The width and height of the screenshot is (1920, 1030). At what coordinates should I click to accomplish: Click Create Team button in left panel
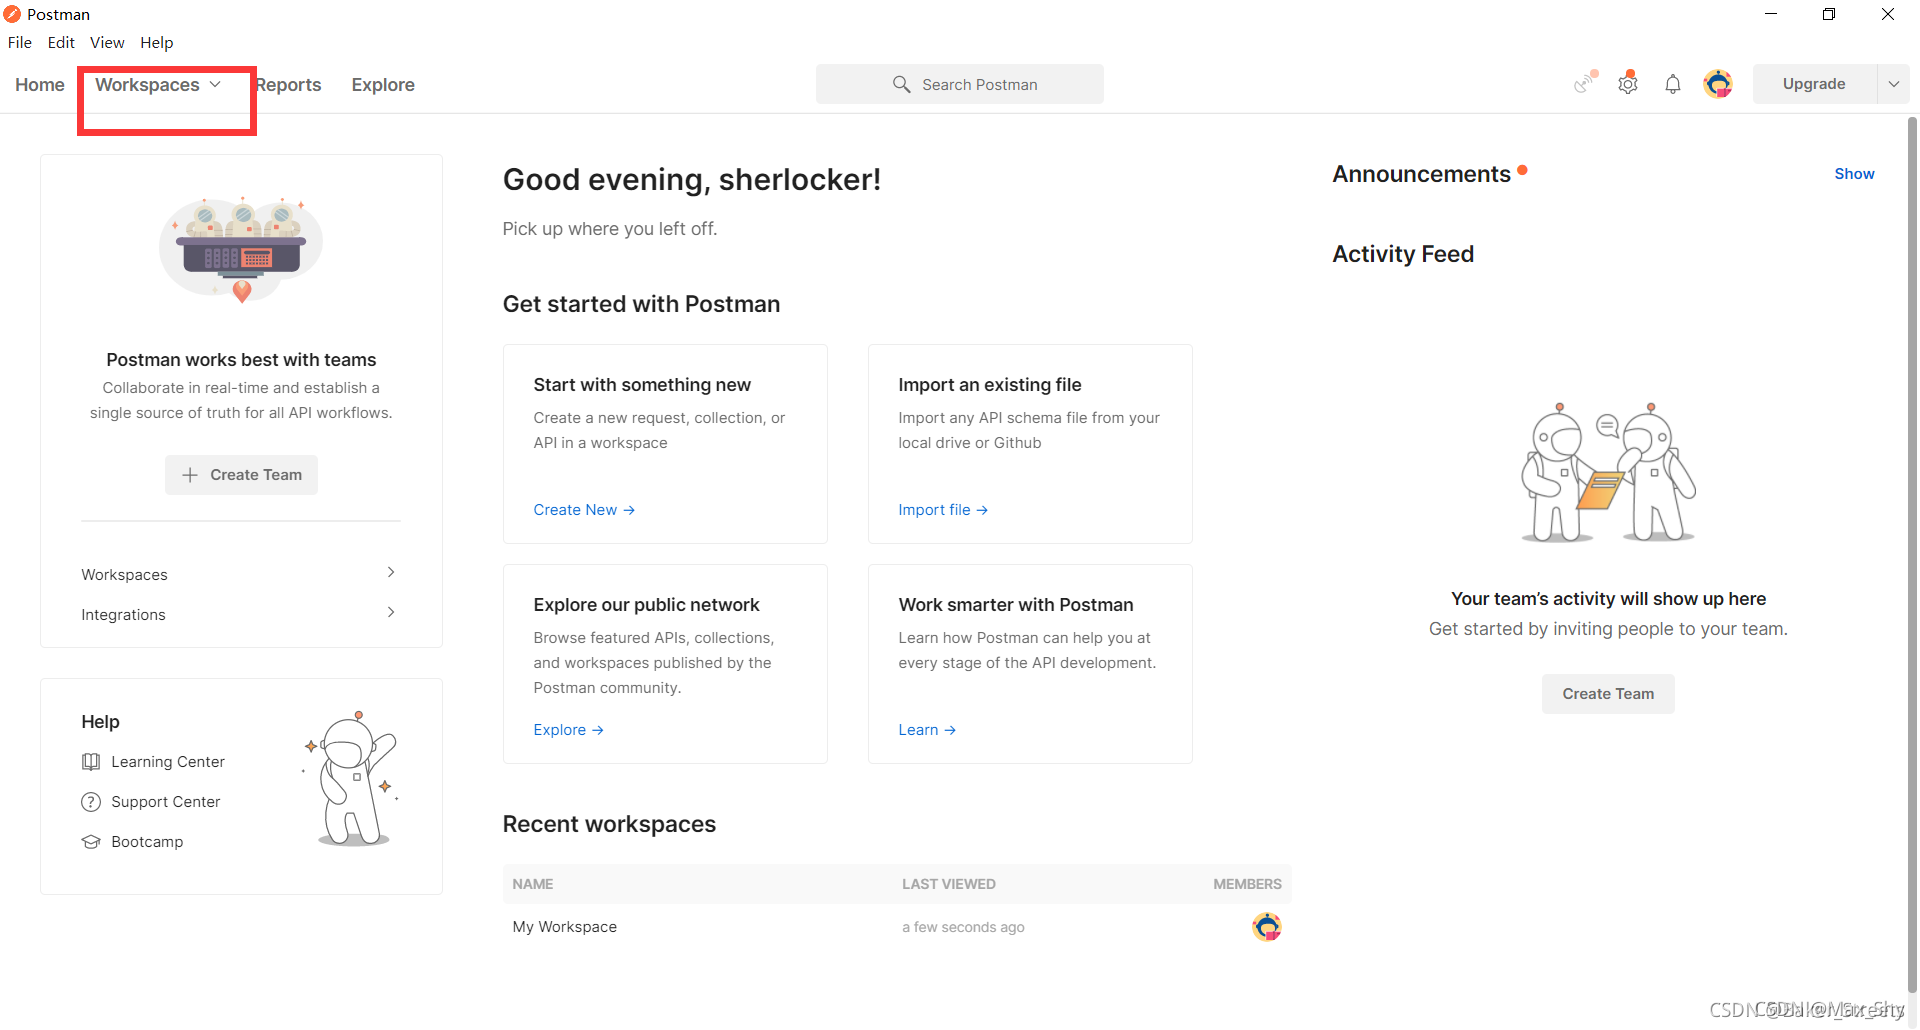(x=241, y=475)
